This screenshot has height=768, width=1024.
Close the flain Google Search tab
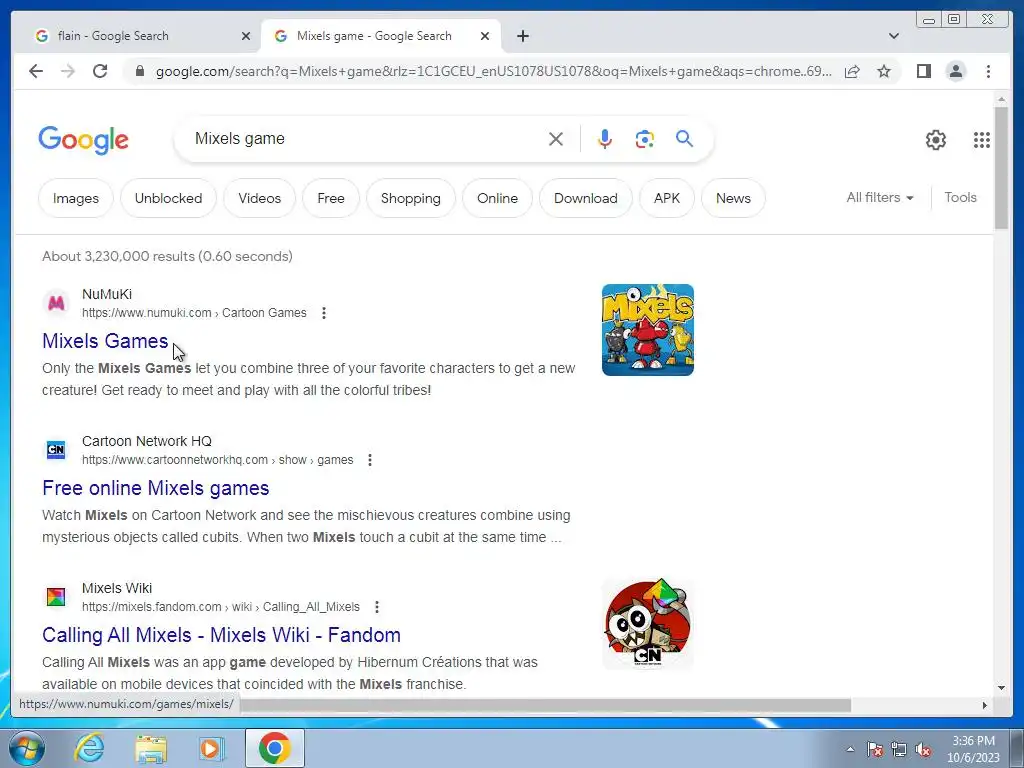coord(246,36)
